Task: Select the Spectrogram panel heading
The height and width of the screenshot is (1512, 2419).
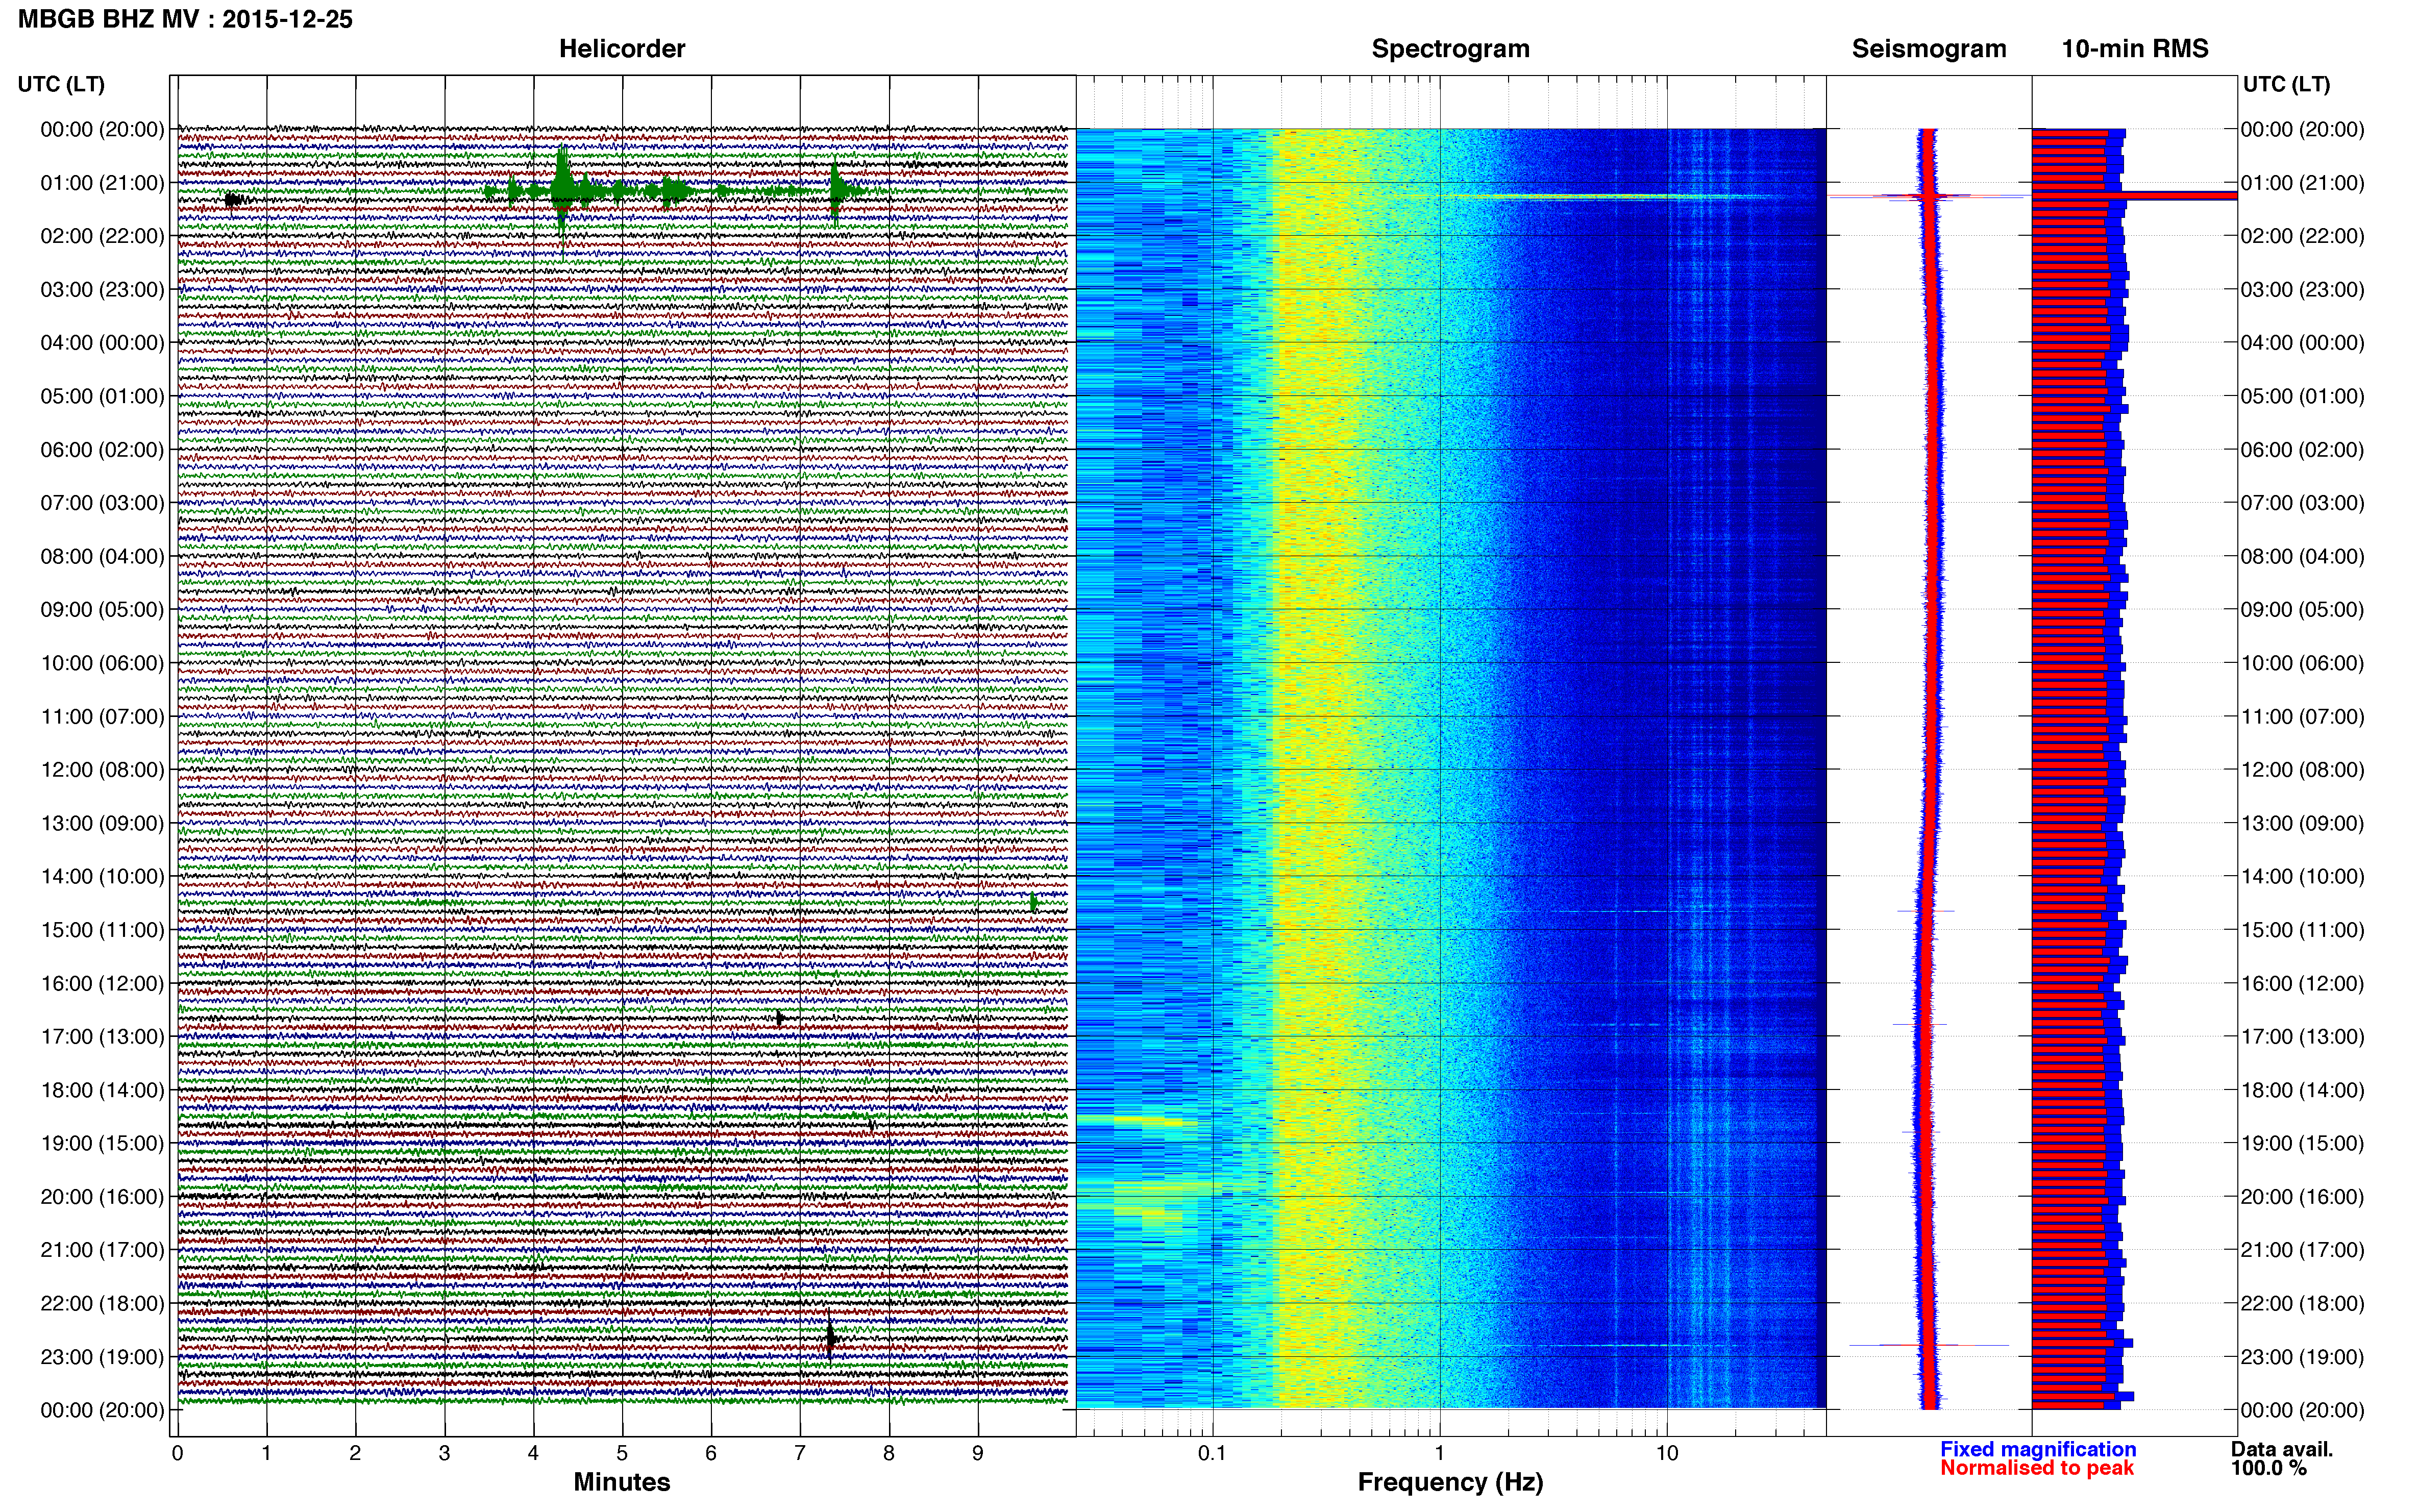Action: (1450, 49)
